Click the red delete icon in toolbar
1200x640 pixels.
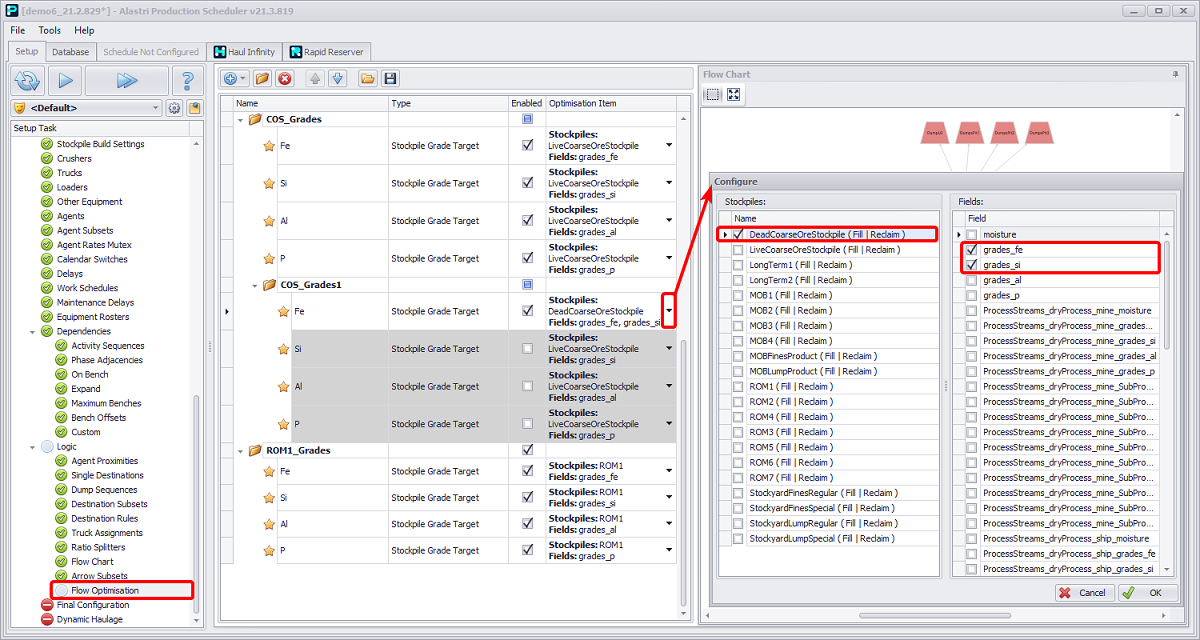(285, 78)
